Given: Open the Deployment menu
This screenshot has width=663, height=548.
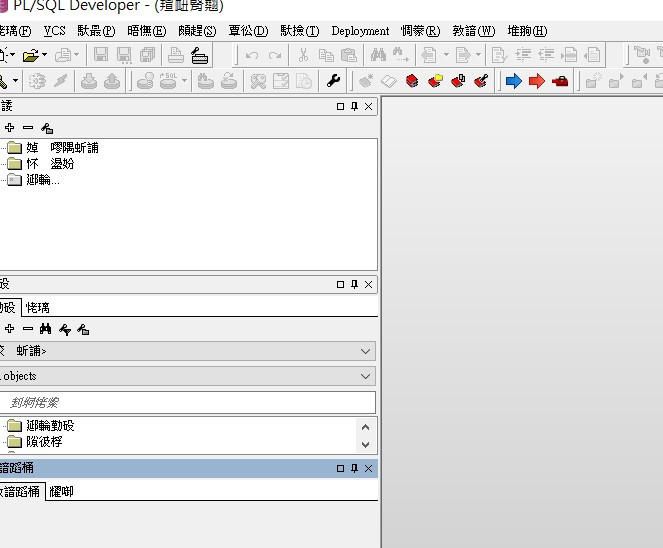Looking at the screenshot, I should pos(360,31).
